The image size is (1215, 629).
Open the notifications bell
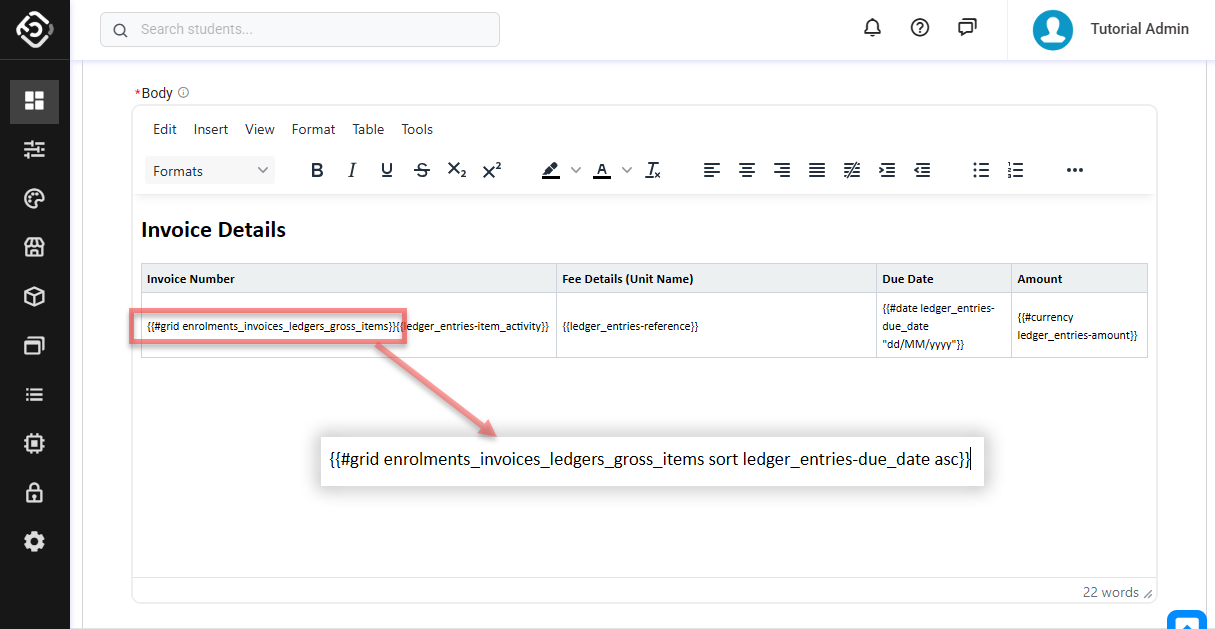[872, 28]
